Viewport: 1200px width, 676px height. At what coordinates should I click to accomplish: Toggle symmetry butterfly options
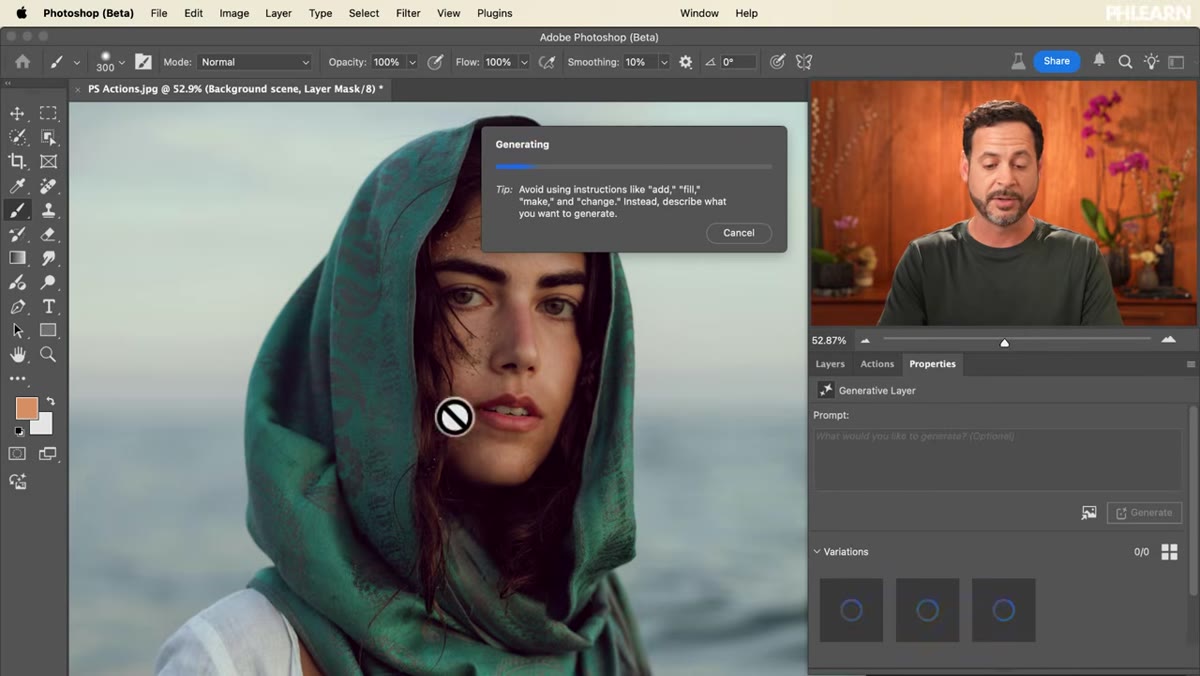[x=803, y=62]
